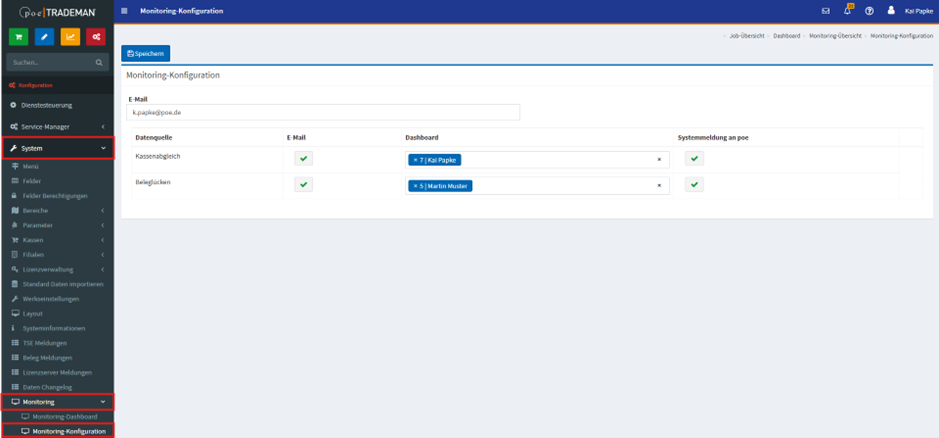Toggle Systemmeldung an poe for Beleglücken

[694, 185]
